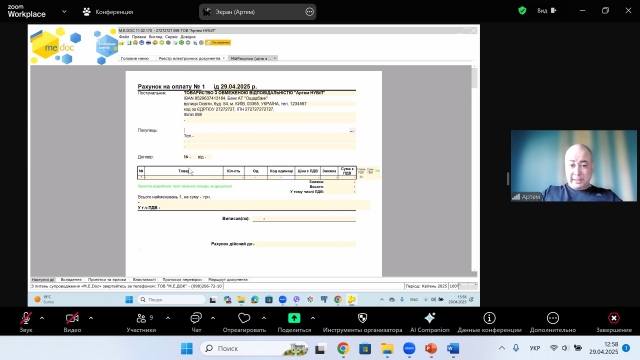This screenshot has height=360, width=640.
Task: Click the Товар column header
Action: pos(184,171)
